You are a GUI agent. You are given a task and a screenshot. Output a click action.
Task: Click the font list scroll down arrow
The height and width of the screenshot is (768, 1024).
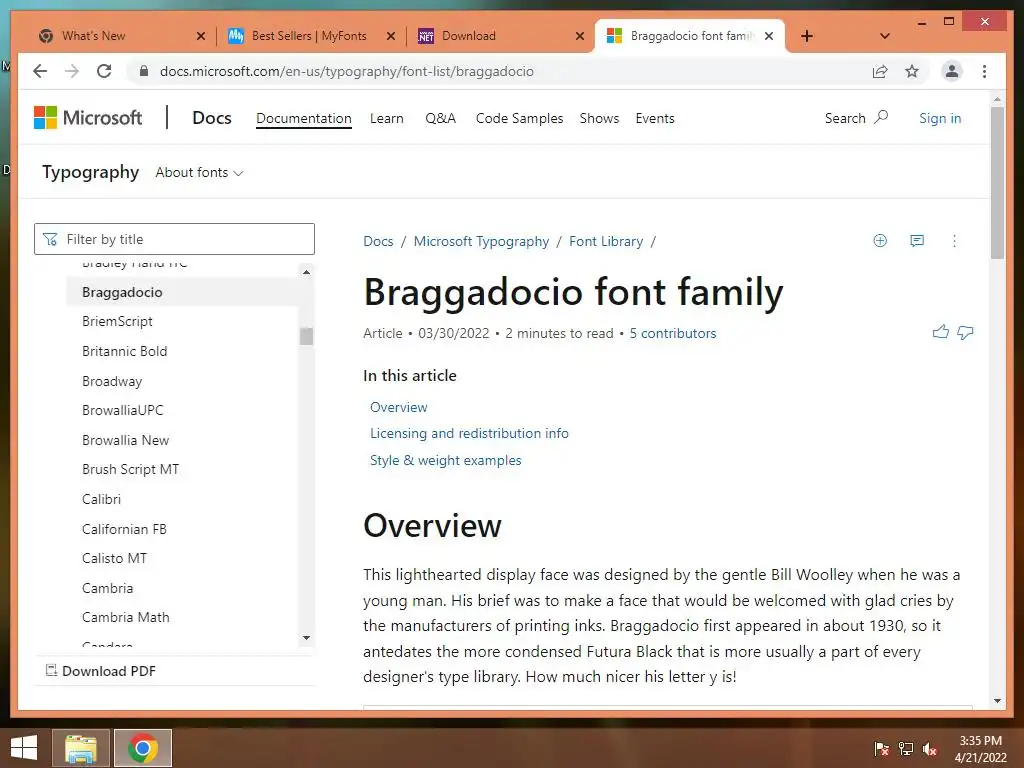306,638
